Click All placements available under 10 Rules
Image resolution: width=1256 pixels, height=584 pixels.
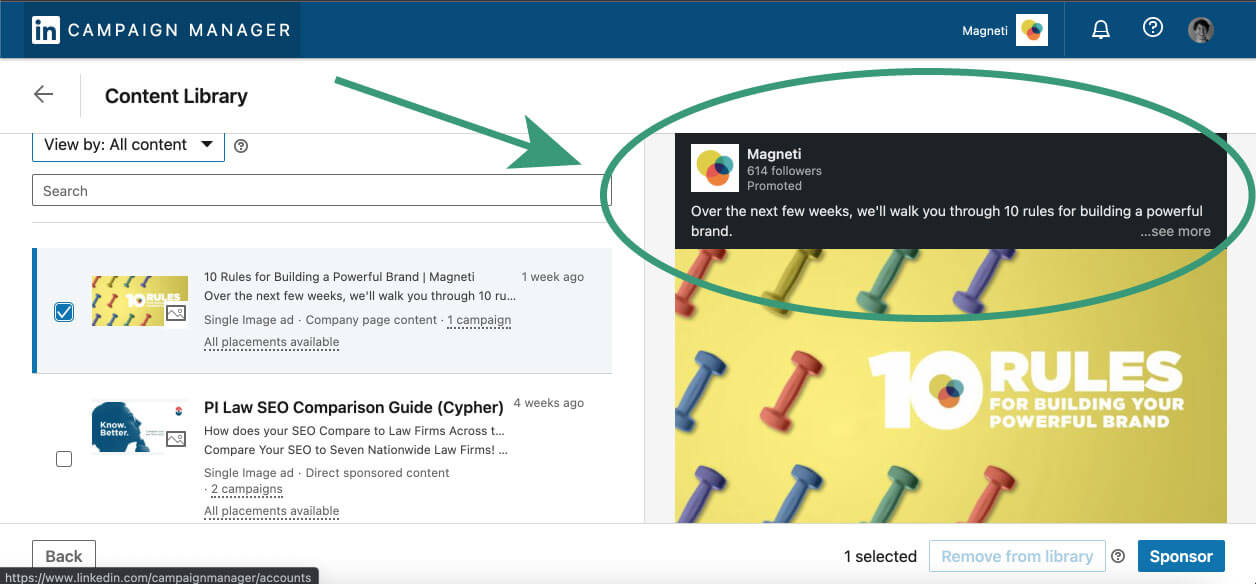pos(271,342)
